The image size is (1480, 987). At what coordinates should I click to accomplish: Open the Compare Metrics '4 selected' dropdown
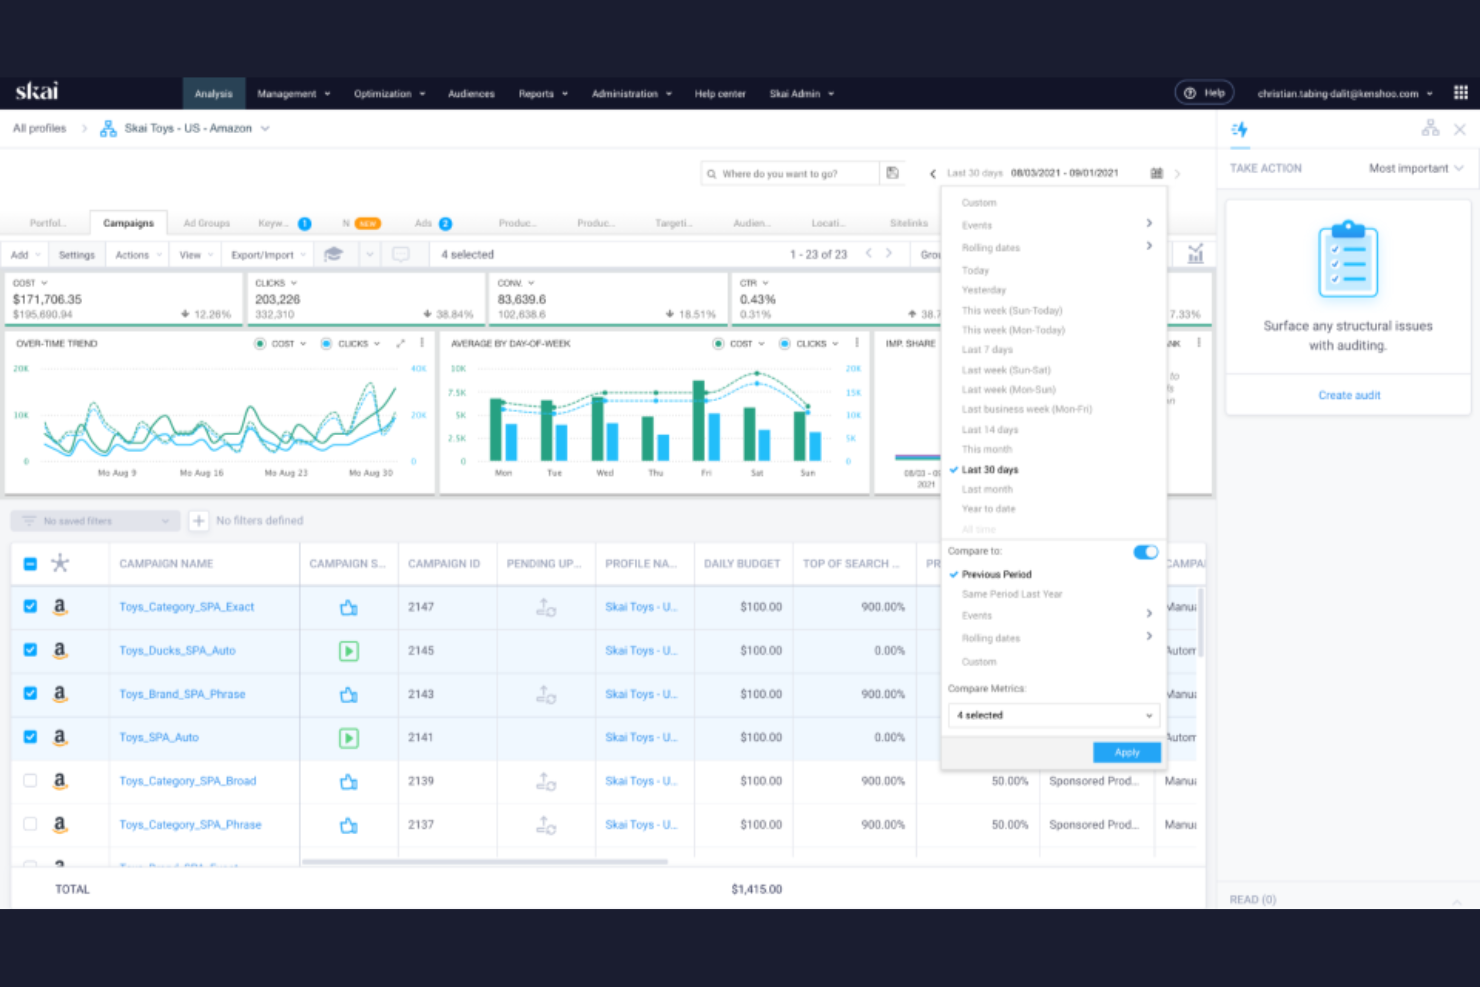point(1054,715)
